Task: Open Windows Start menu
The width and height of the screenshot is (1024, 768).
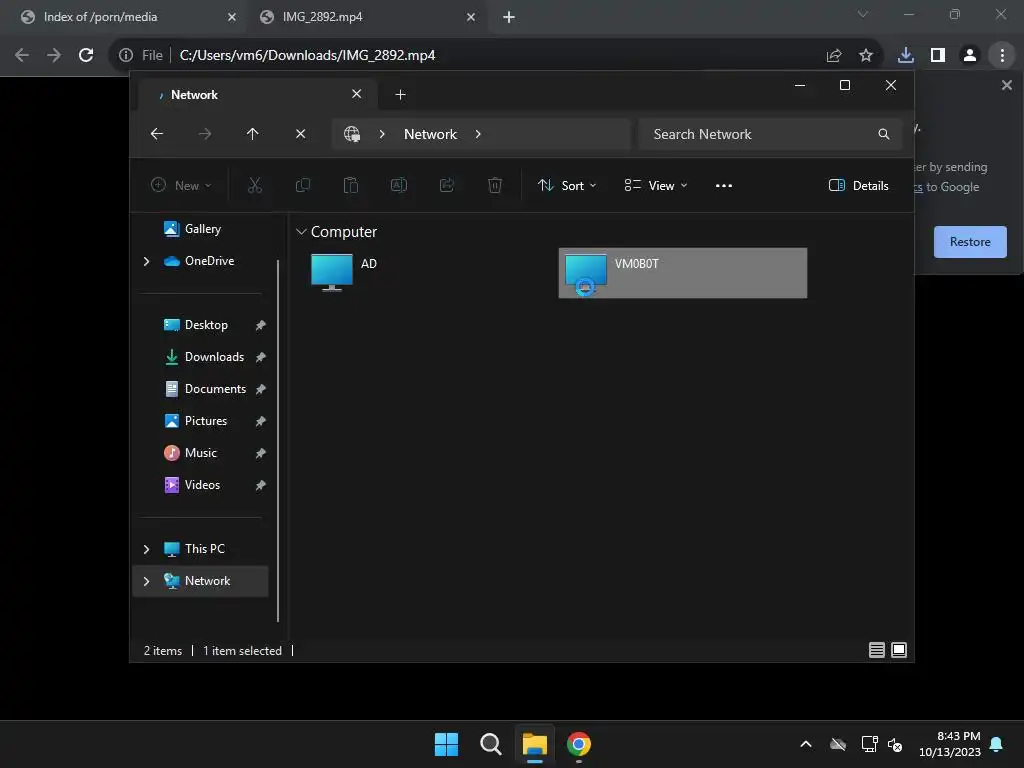Action: [447, 744]
